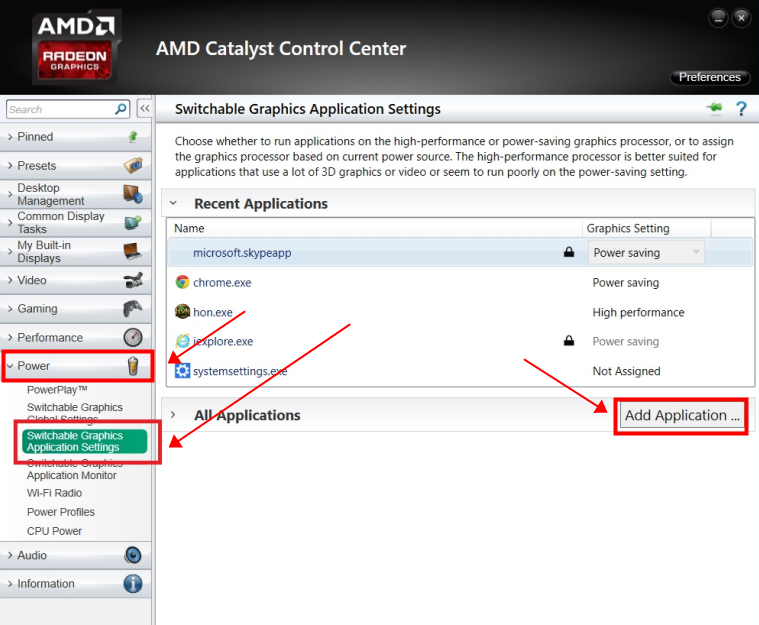Expand the All Applications section

173,415
